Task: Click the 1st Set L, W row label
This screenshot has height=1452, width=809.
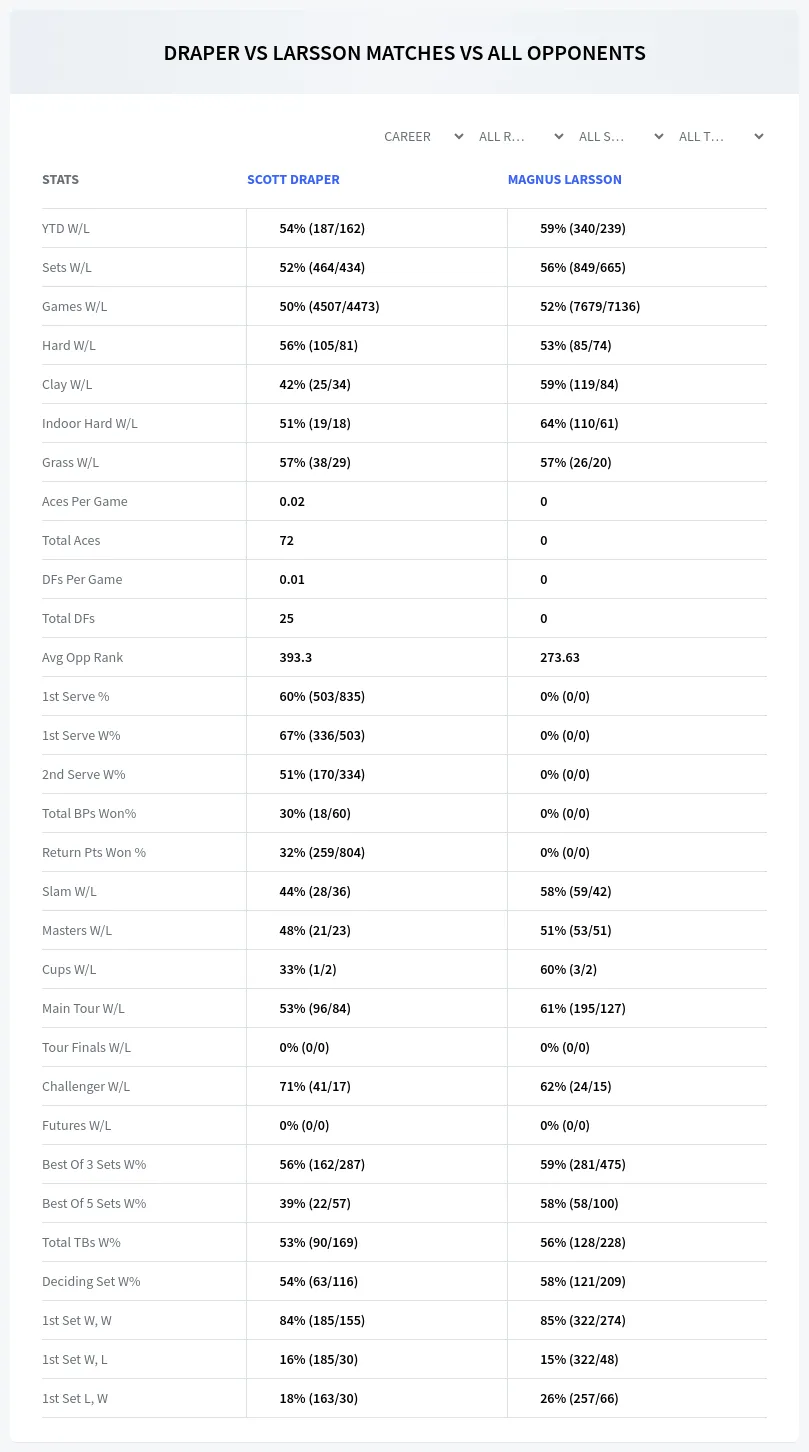Action: (75, 1398)
